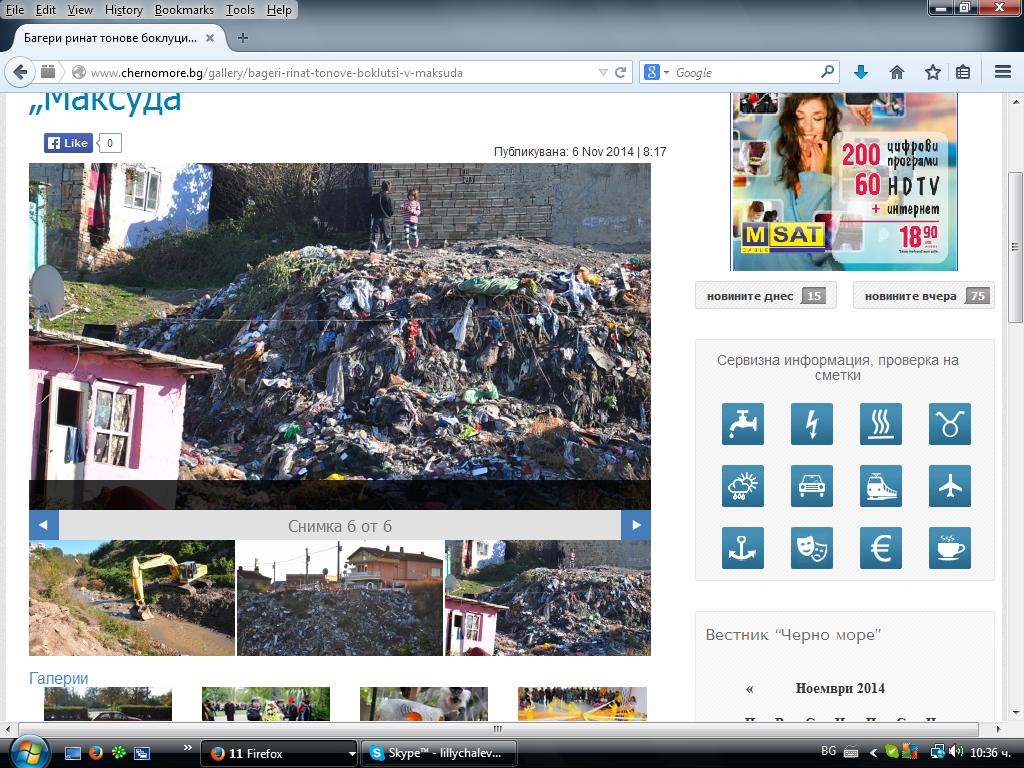This screenshot has height=768, width=1024.
Task: Select the euro currency icon
Action: coord(881,548)
